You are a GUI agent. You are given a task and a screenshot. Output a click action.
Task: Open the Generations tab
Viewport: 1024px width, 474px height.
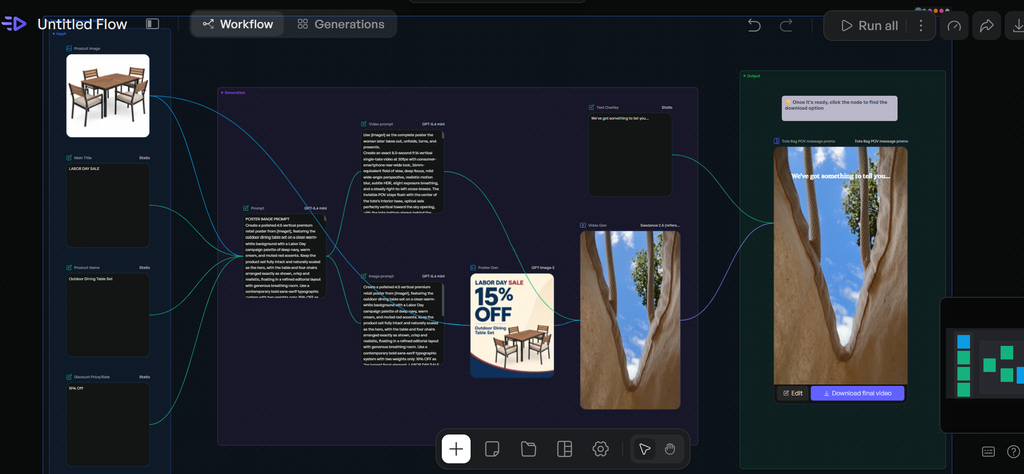pos(341,24)
